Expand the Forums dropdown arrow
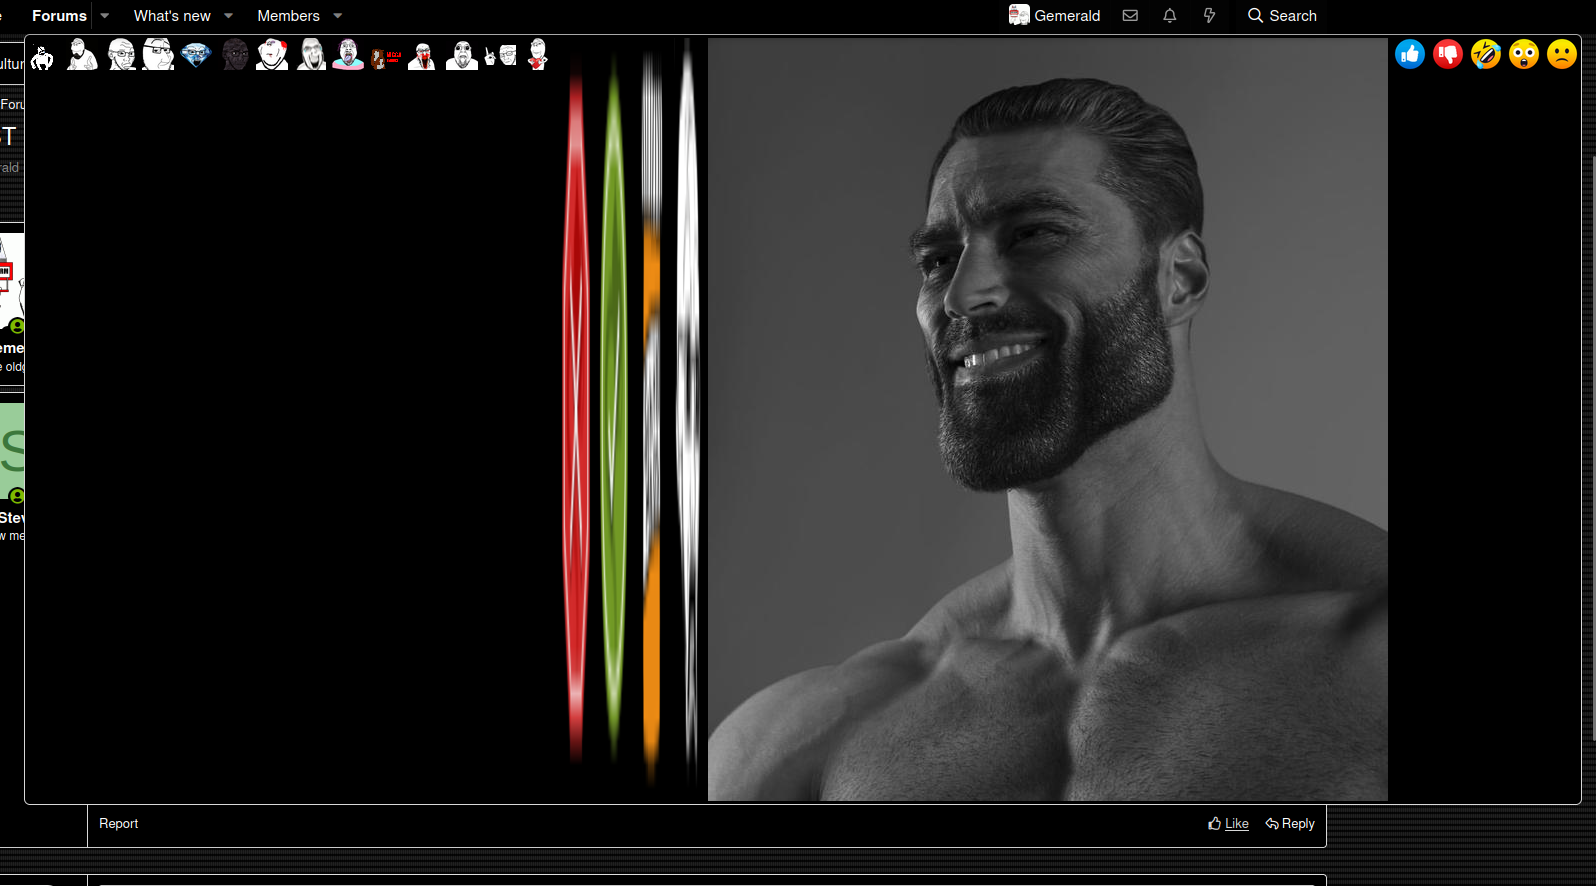 coord(105,16)
